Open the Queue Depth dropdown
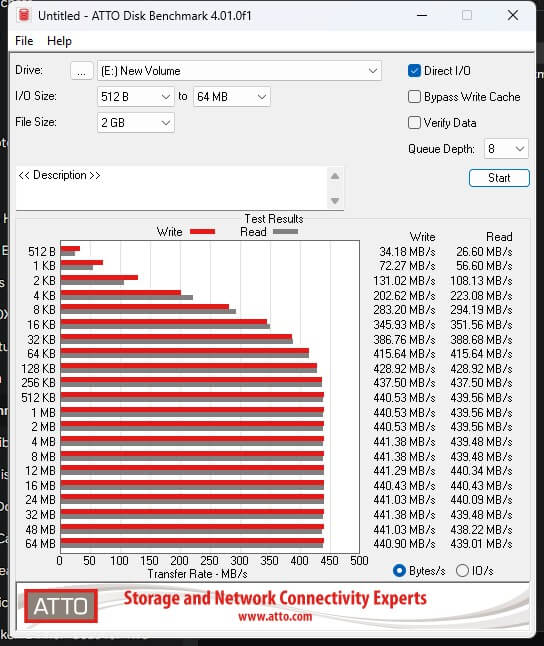Screen dimensions: 544x646 (506, 149)
